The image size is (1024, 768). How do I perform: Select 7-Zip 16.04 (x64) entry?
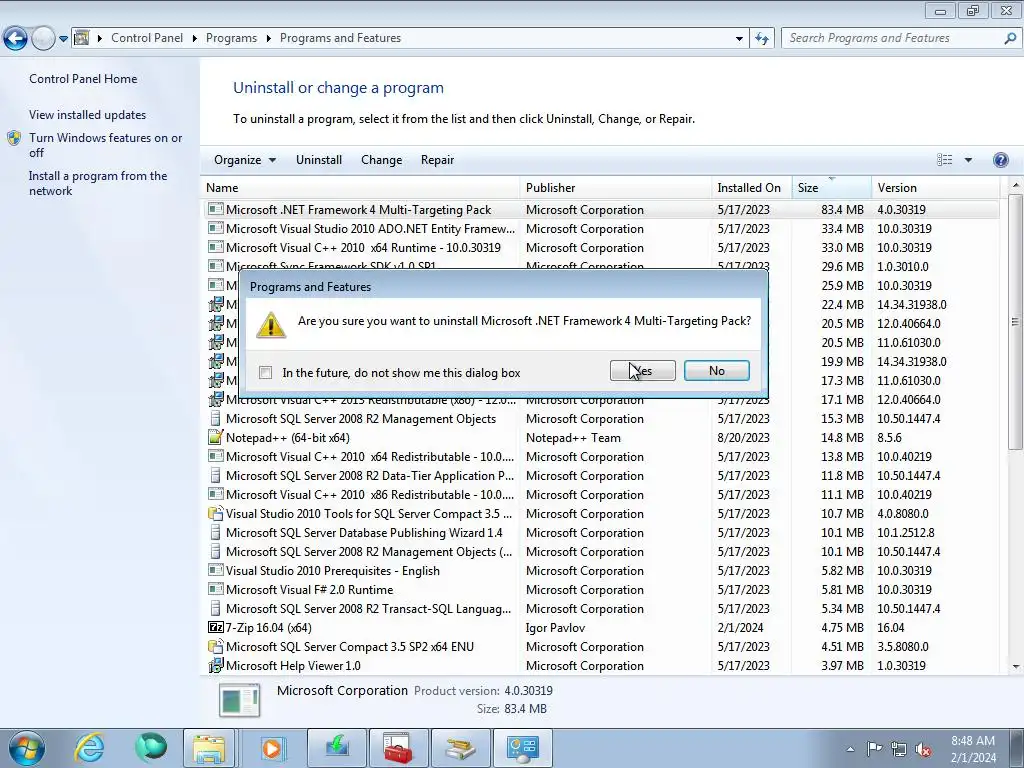(600, 627)
